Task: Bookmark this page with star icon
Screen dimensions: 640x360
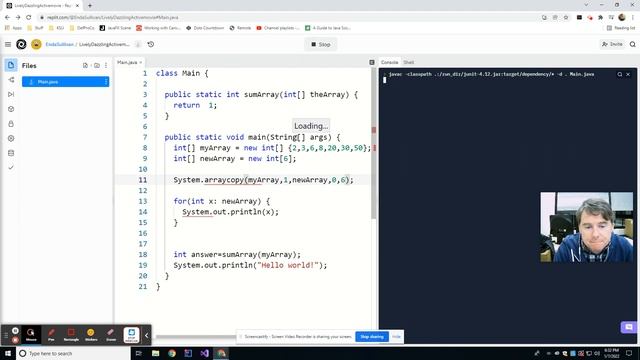Action: [566, 18]
